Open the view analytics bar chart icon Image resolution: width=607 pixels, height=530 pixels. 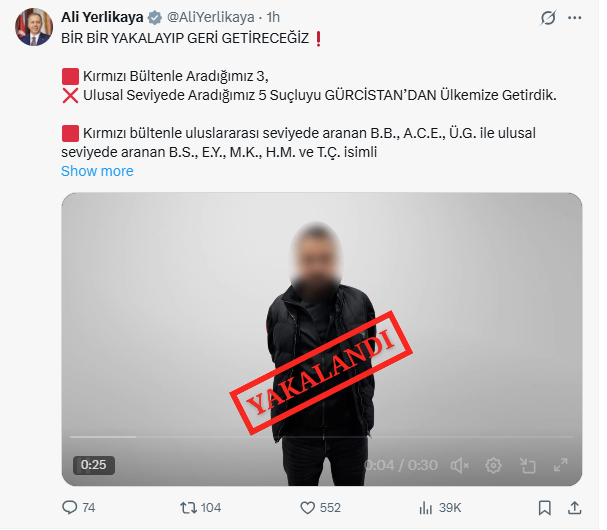[x=425, y=508]
